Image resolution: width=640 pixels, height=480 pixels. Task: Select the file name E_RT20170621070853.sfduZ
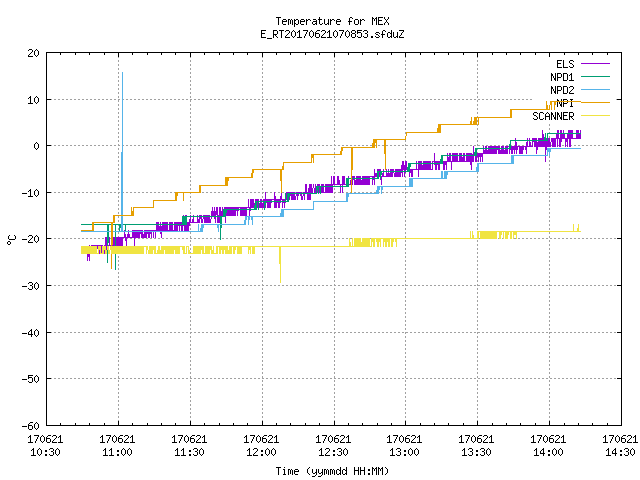[x=332, y=34]
